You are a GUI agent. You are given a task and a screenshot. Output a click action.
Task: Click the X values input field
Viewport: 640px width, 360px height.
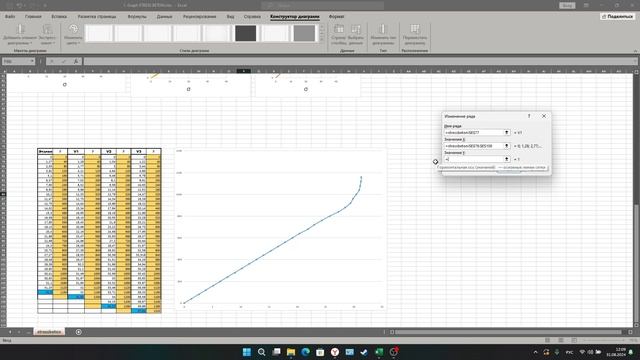tap(474, 146)
